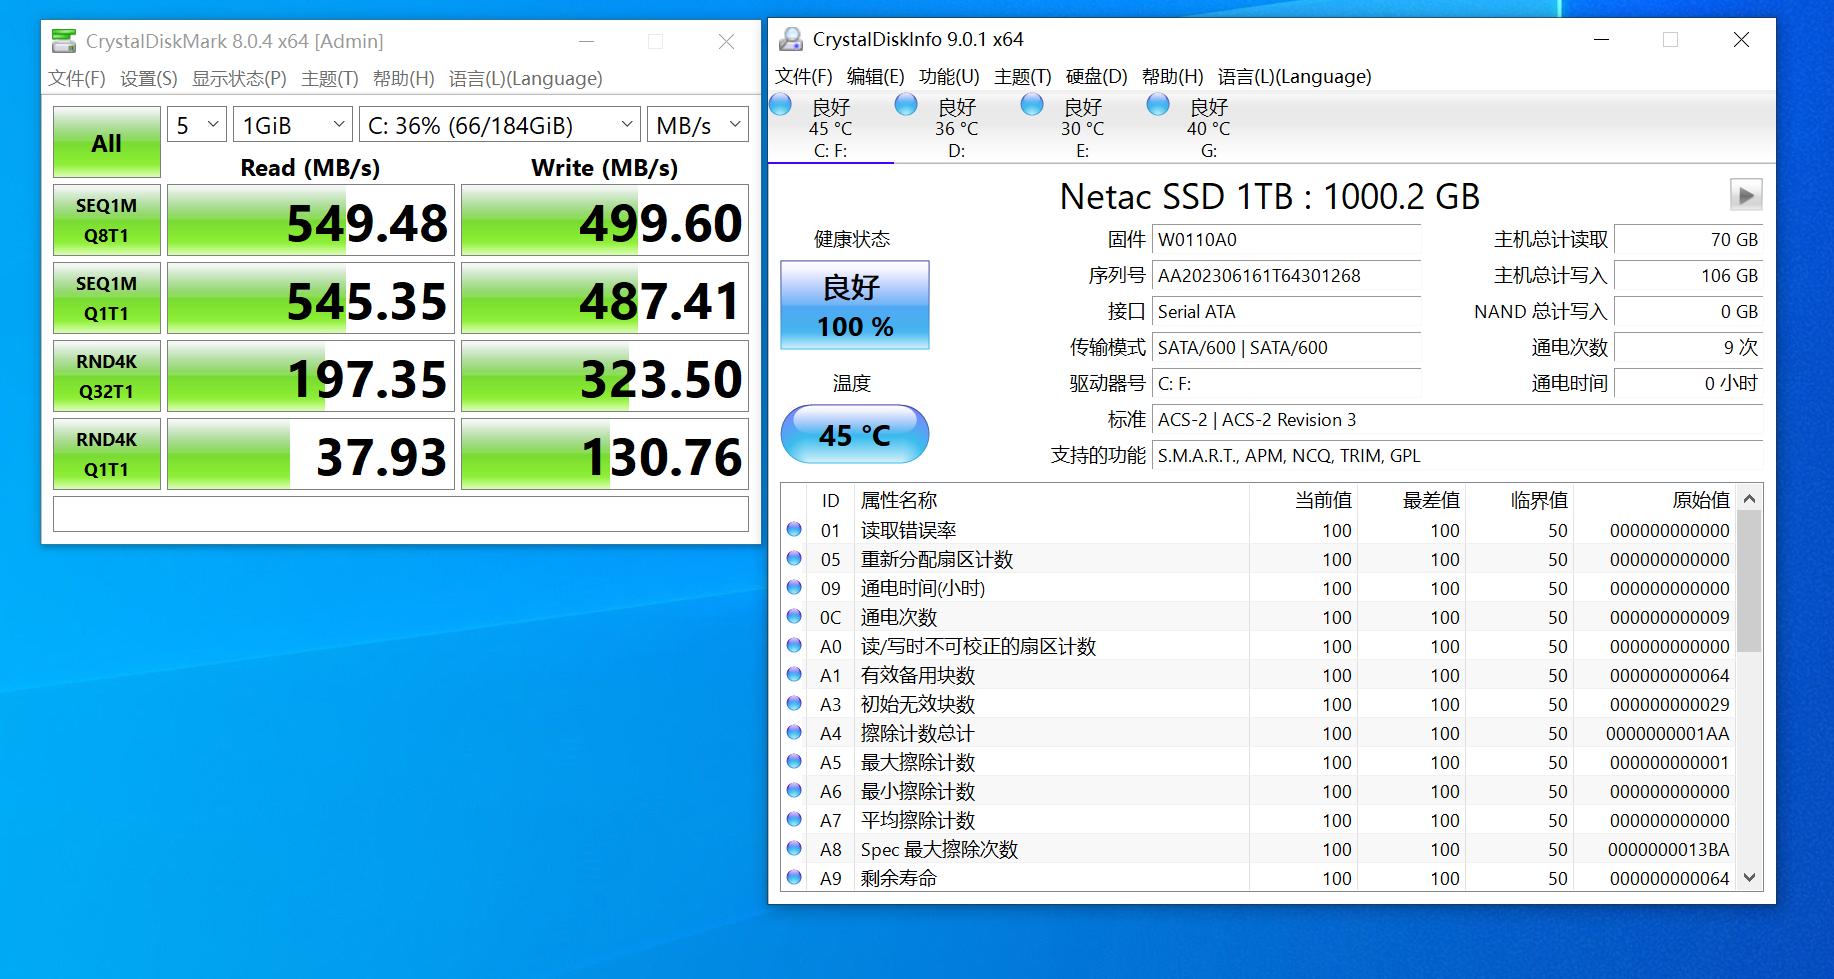Start the SEQ1M Q8T1 benchmark test
The height and width of the screenshot is (979, 1834).
pyautogui.click(x=106, y=219)
